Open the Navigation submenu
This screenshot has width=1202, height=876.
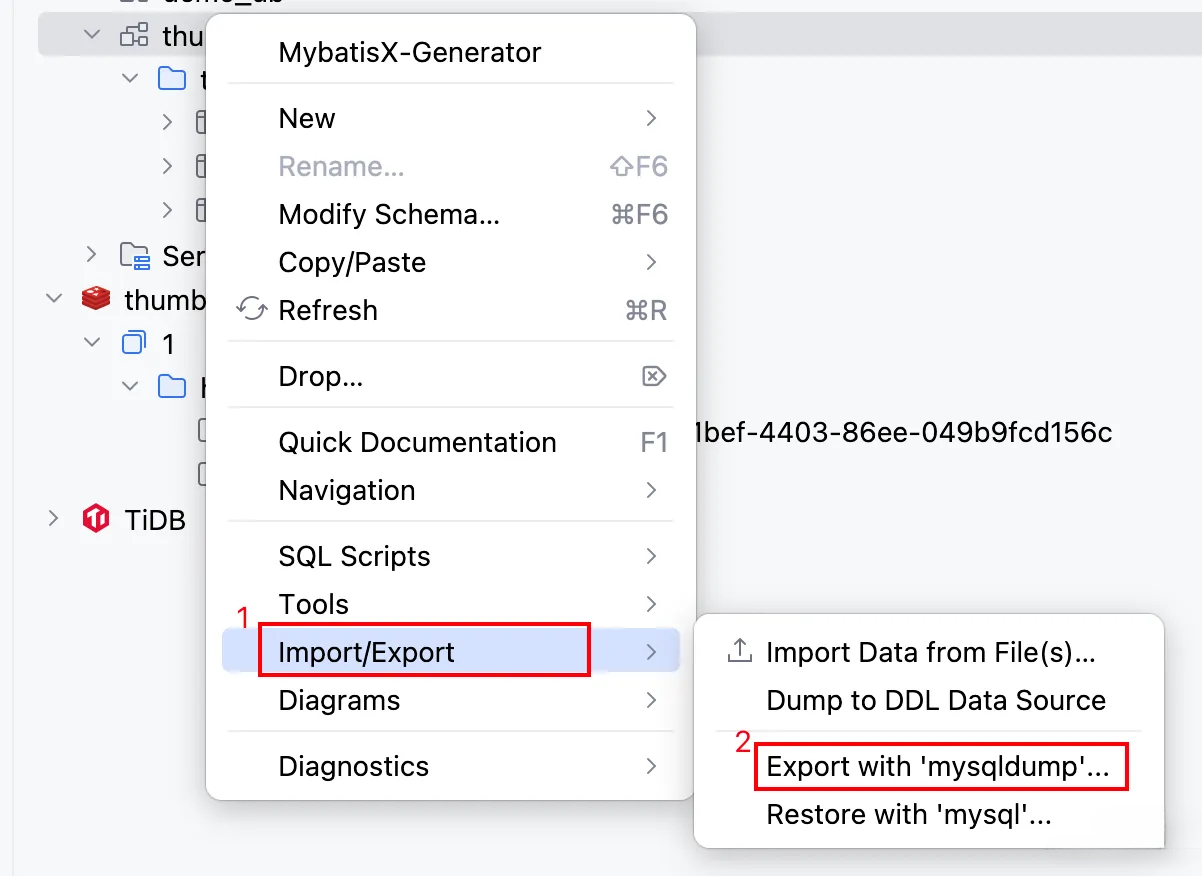[x=450, y=490]
